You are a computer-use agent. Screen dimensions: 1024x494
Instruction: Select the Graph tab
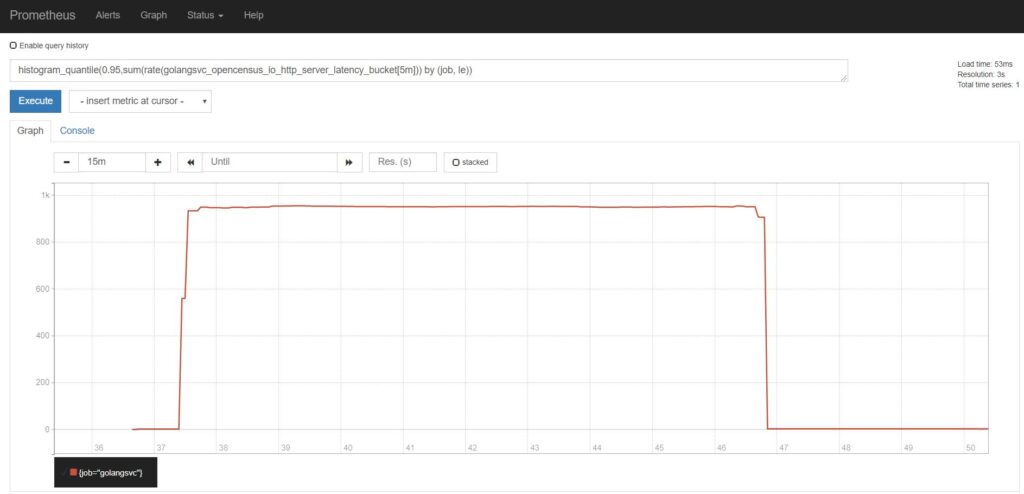click(30, 130)
